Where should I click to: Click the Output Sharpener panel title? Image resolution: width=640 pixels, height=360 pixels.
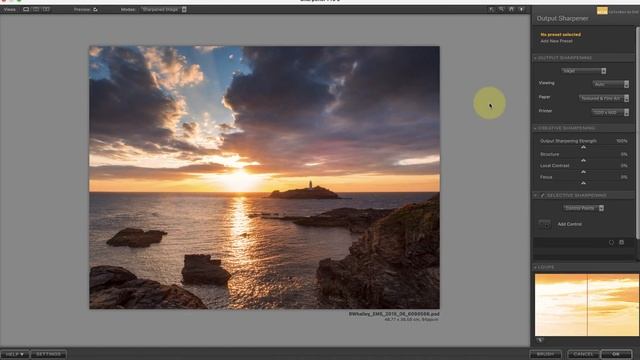[562, 18]
